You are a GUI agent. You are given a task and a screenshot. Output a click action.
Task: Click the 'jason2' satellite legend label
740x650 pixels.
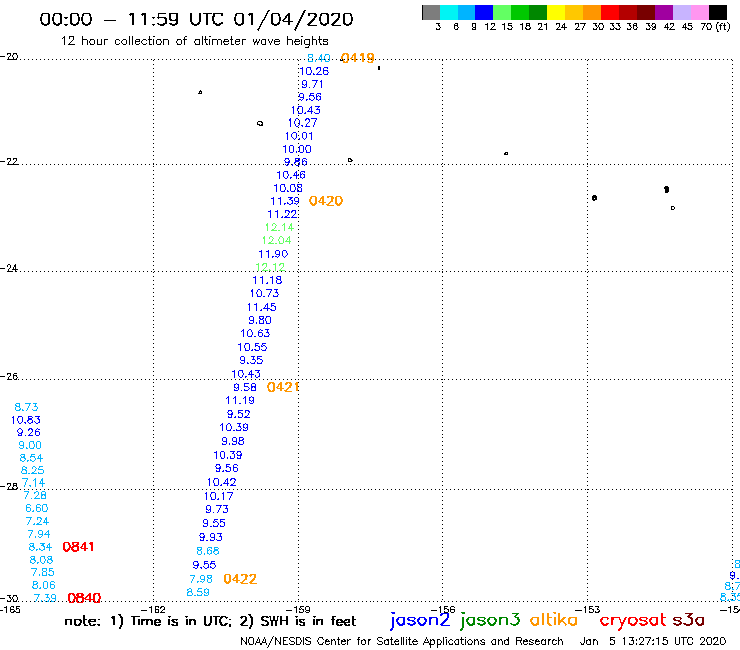(420, 621)
